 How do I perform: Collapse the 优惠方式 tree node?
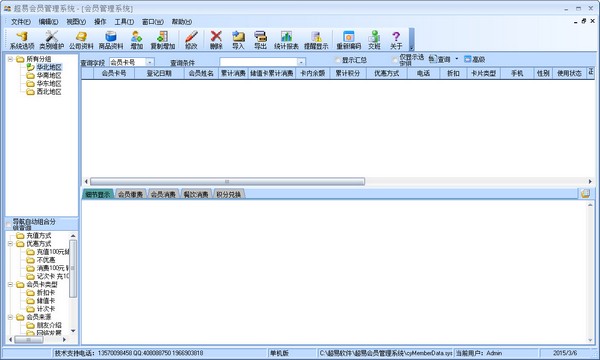(10, 244)
